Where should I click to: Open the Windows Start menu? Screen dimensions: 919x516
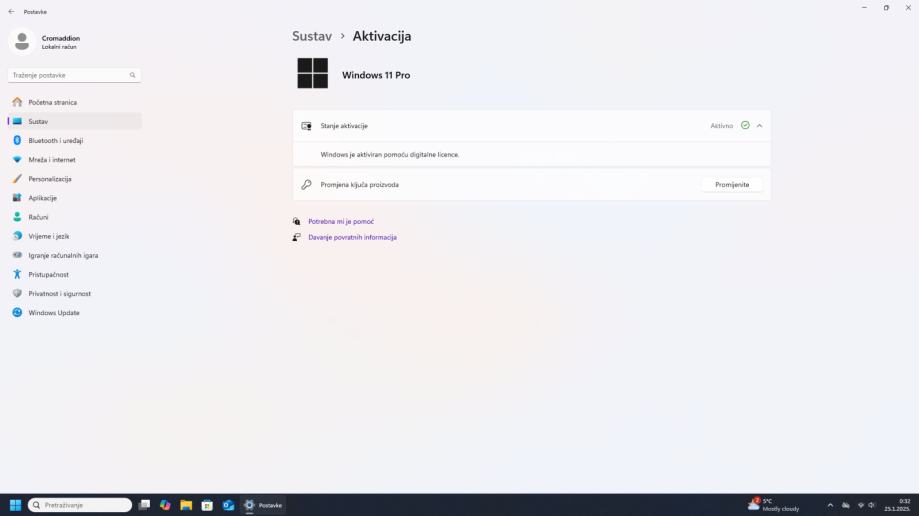[16, 505]
